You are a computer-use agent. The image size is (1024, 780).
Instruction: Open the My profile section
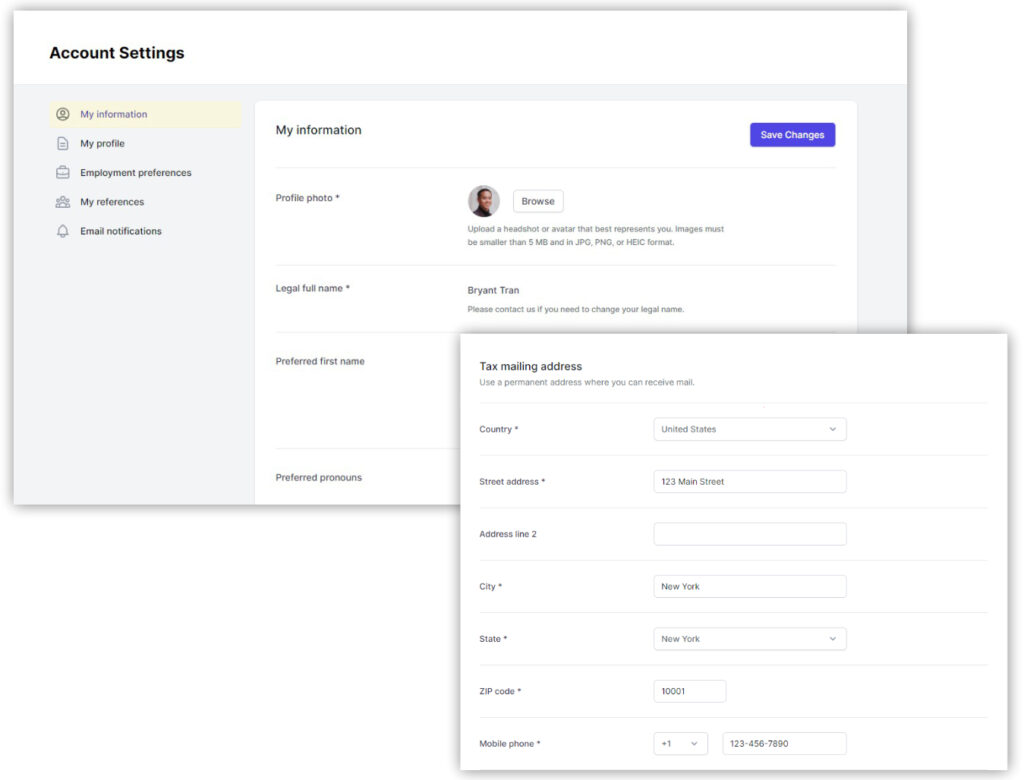tap(102, 144)
